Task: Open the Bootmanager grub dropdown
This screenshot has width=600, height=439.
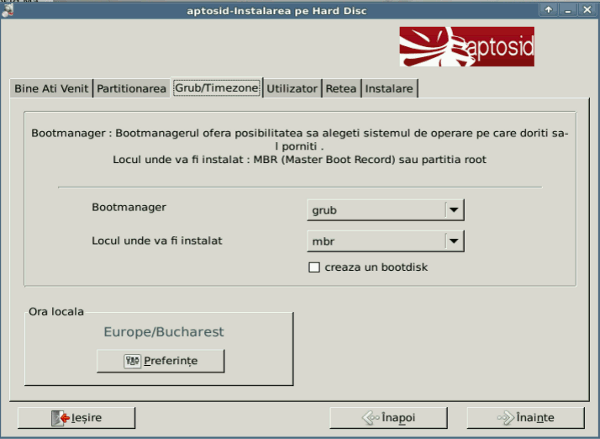Action: (386, 210)
